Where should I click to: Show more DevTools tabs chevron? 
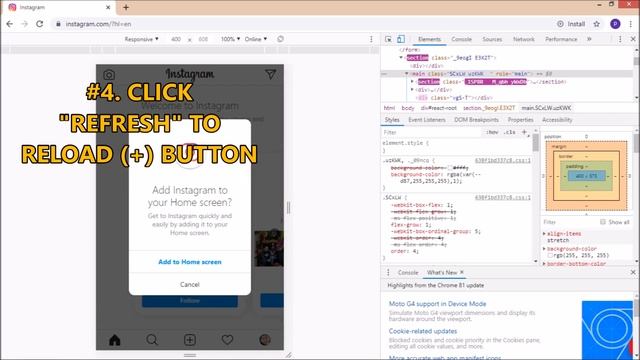tap(589, 39)
